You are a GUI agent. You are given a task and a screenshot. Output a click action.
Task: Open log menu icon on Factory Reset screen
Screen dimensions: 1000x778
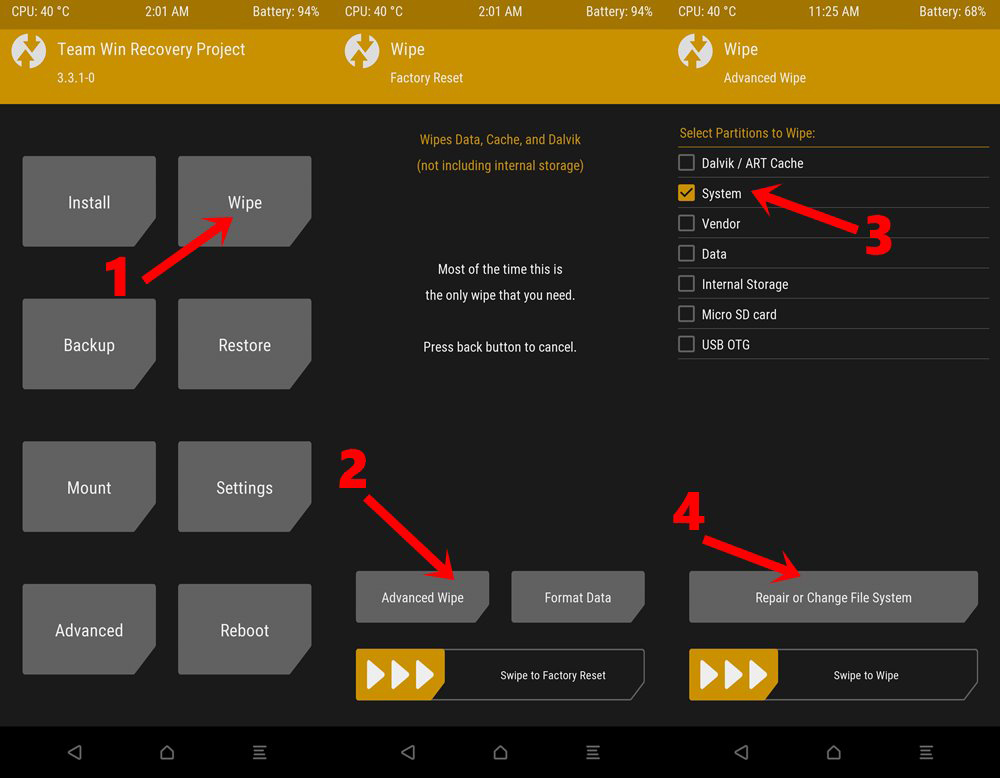(593, 752)
